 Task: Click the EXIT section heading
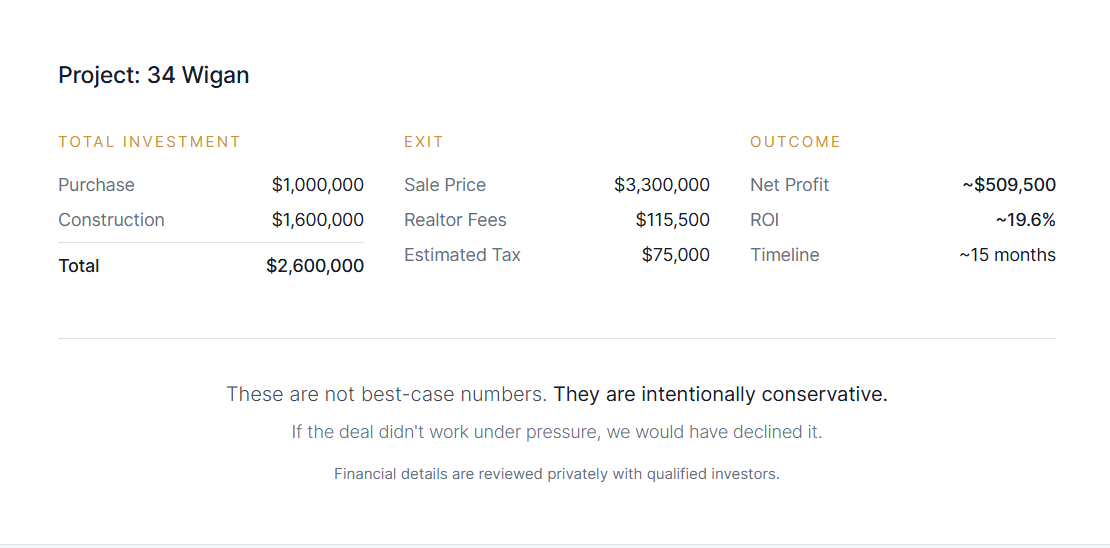click(424, 142)
